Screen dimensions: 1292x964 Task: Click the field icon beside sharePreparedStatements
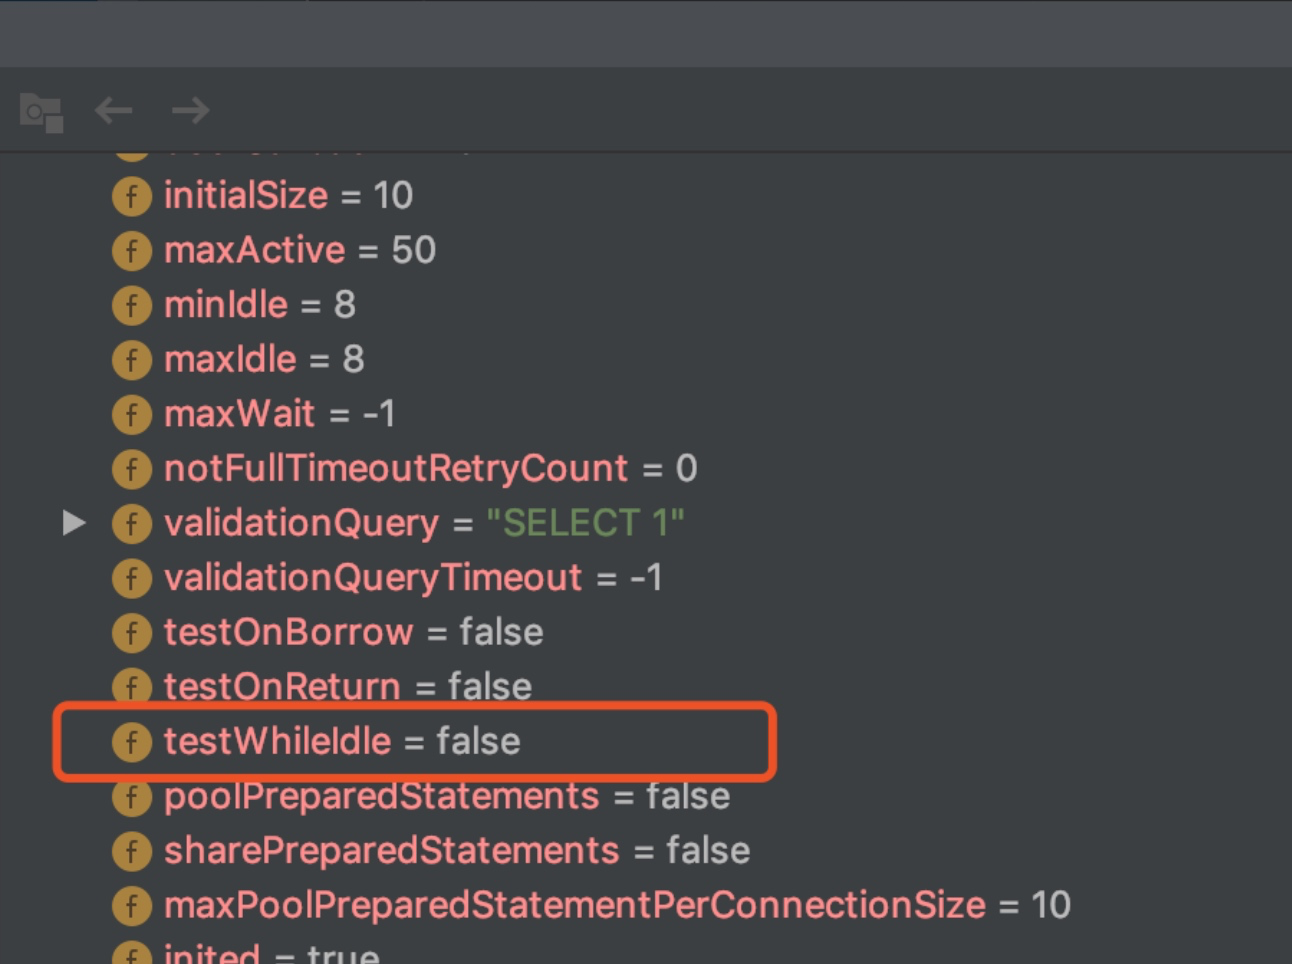[x=132, y=851]
